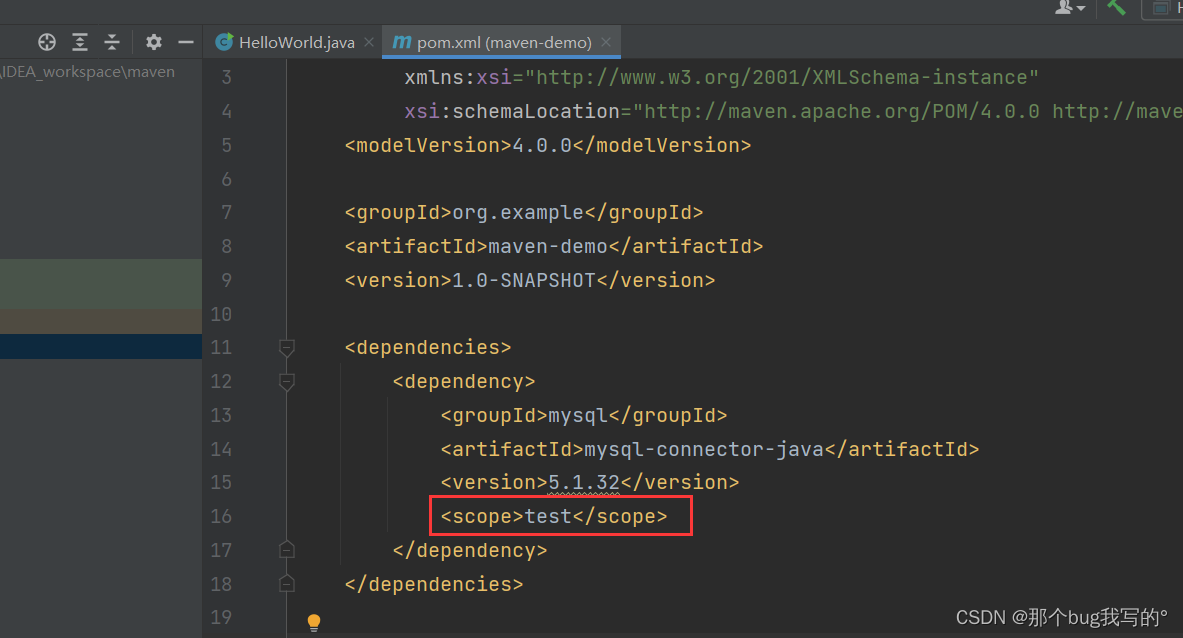Click the scope test line
The width and height of the screenshot is (1183, 638).
(554, 517)
